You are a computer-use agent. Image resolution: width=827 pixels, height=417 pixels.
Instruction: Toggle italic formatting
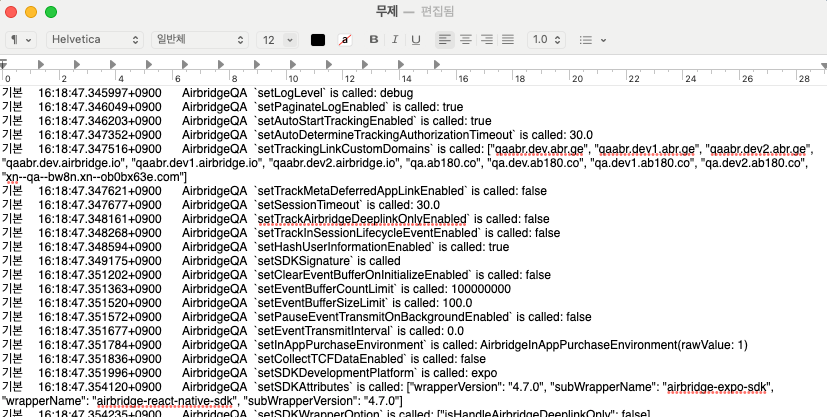395,40
